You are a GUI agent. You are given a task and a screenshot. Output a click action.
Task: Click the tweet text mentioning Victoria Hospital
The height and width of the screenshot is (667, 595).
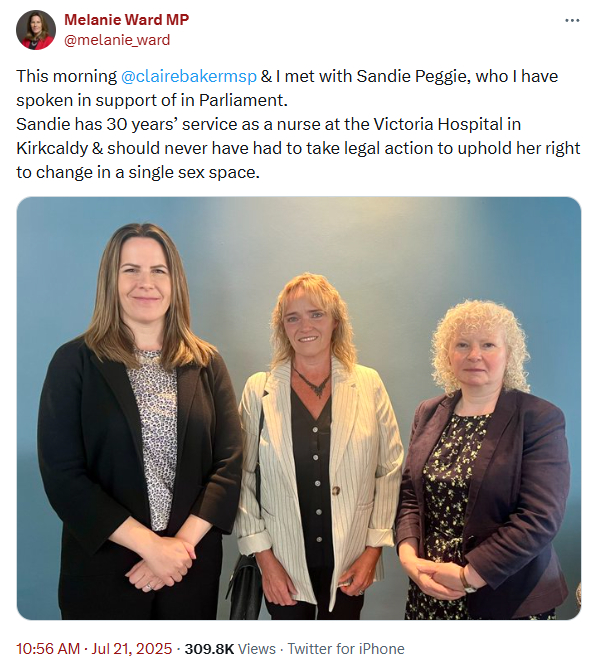(x=268, y=124)
